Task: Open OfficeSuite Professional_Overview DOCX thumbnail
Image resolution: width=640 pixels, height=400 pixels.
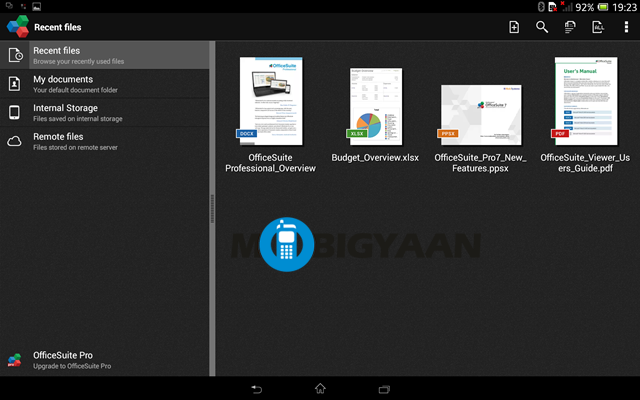Action: (271, 101)
